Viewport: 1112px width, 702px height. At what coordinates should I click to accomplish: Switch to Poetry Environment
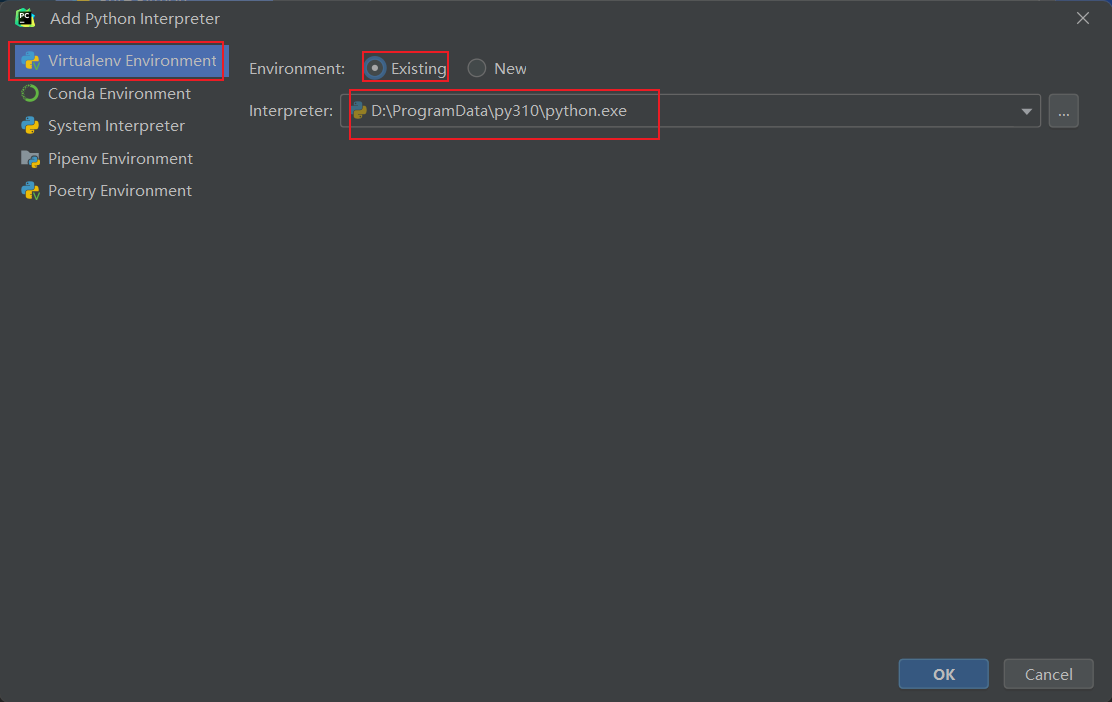[120, 191]
